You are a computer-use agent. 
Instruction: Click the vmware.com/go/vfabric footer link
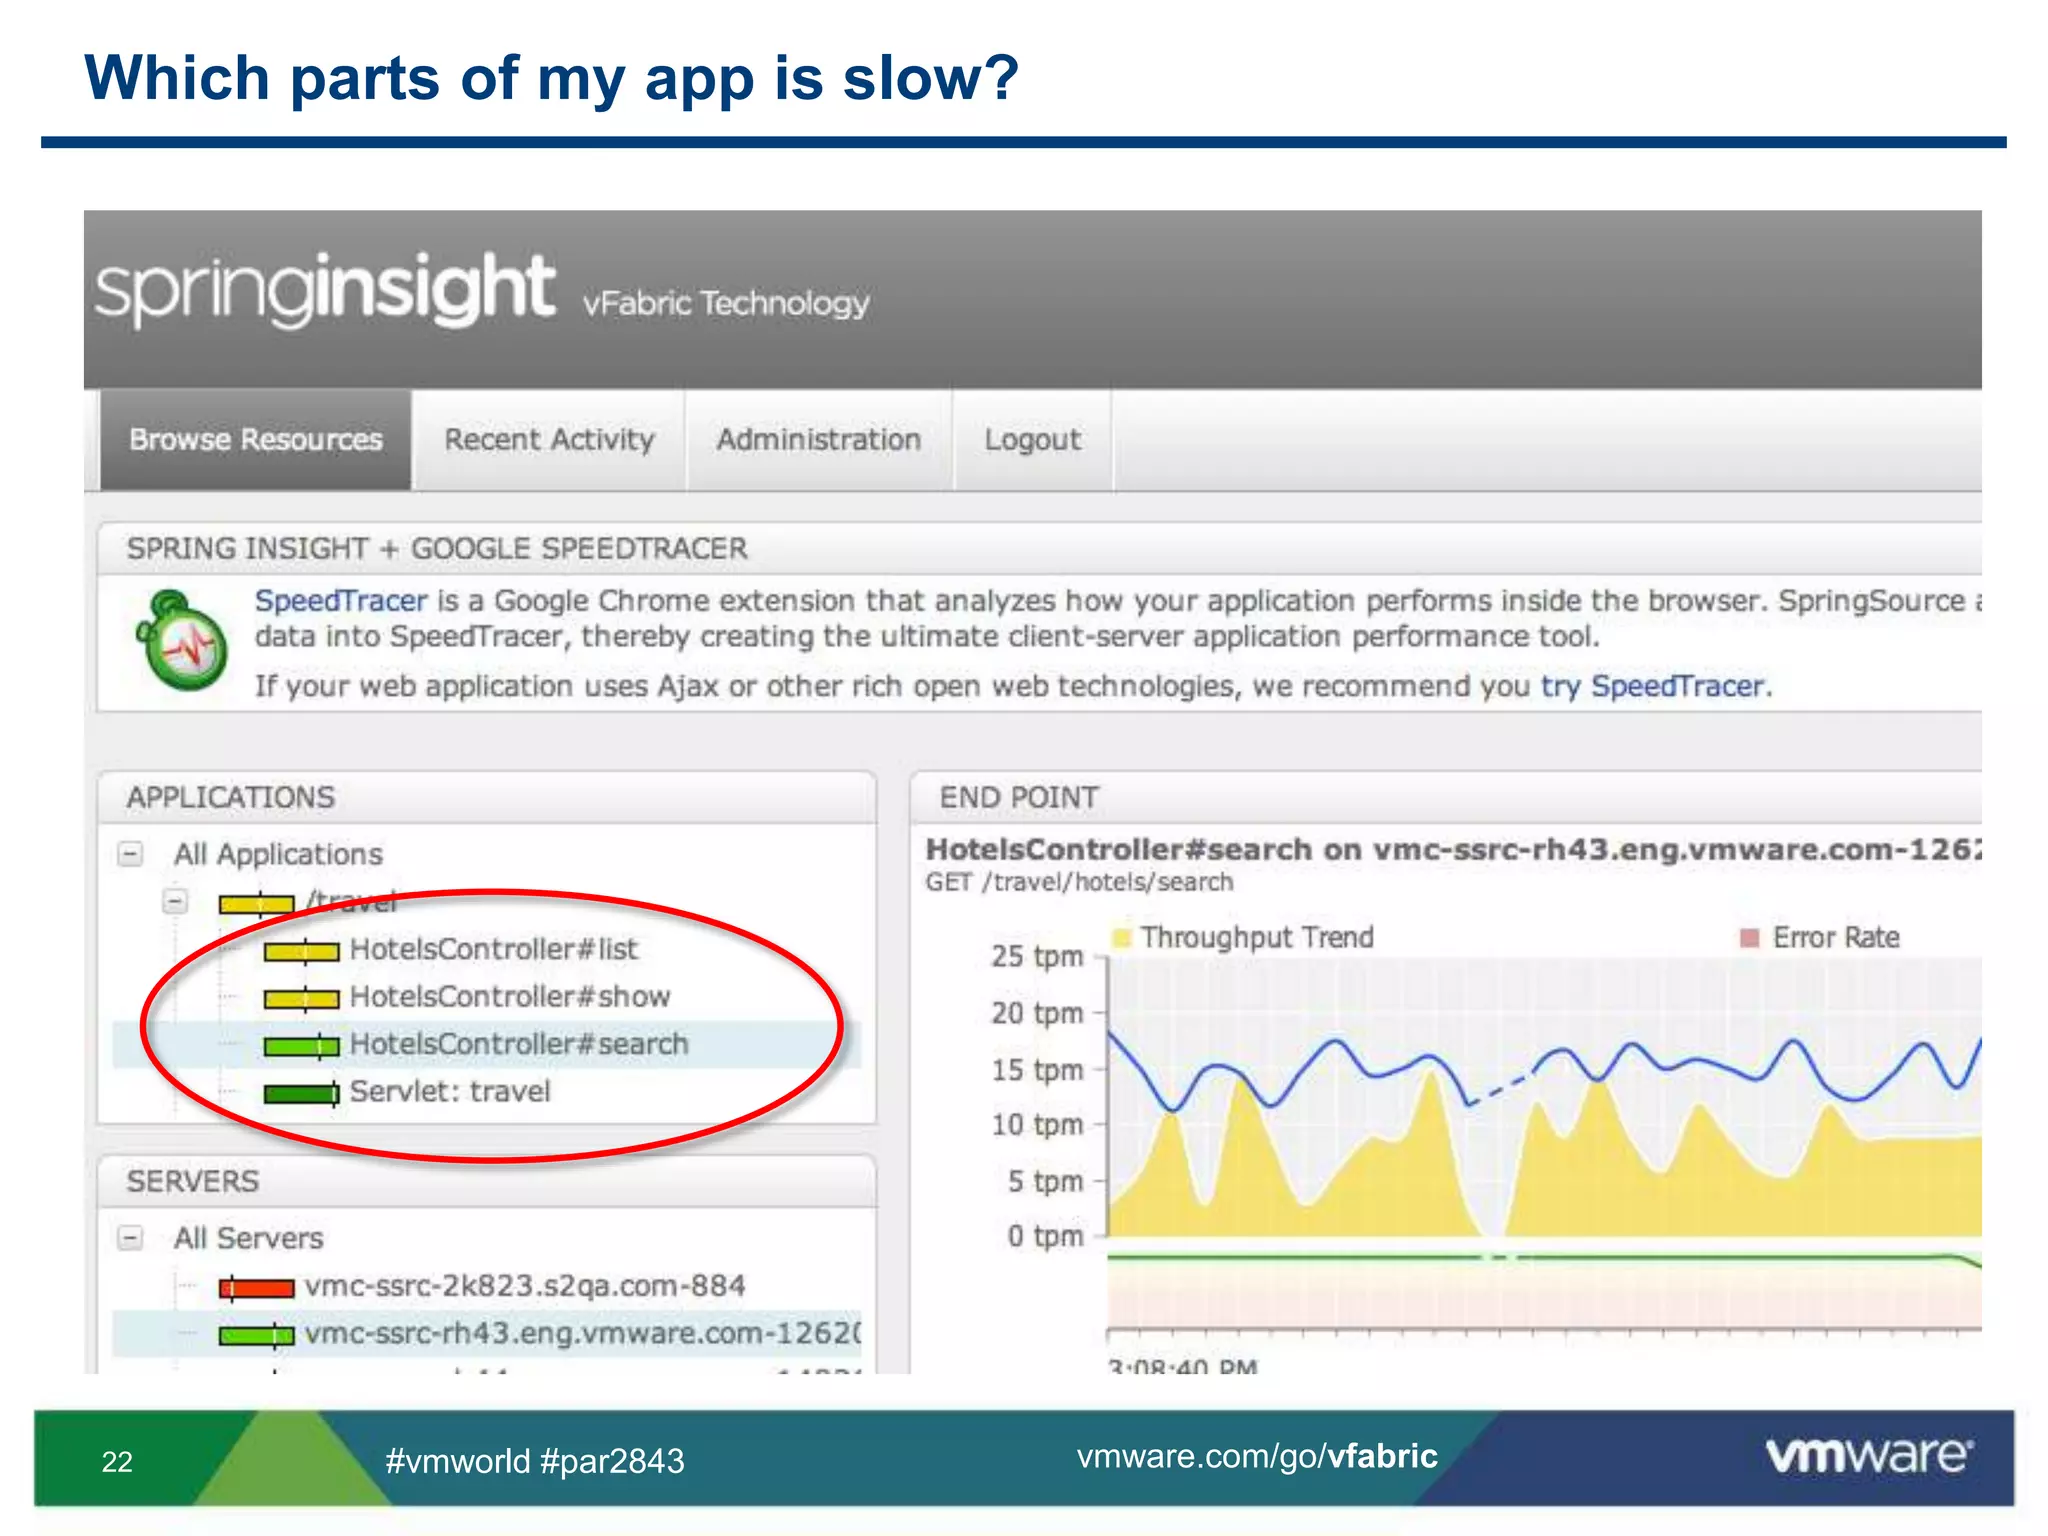coord(1257,1456)
